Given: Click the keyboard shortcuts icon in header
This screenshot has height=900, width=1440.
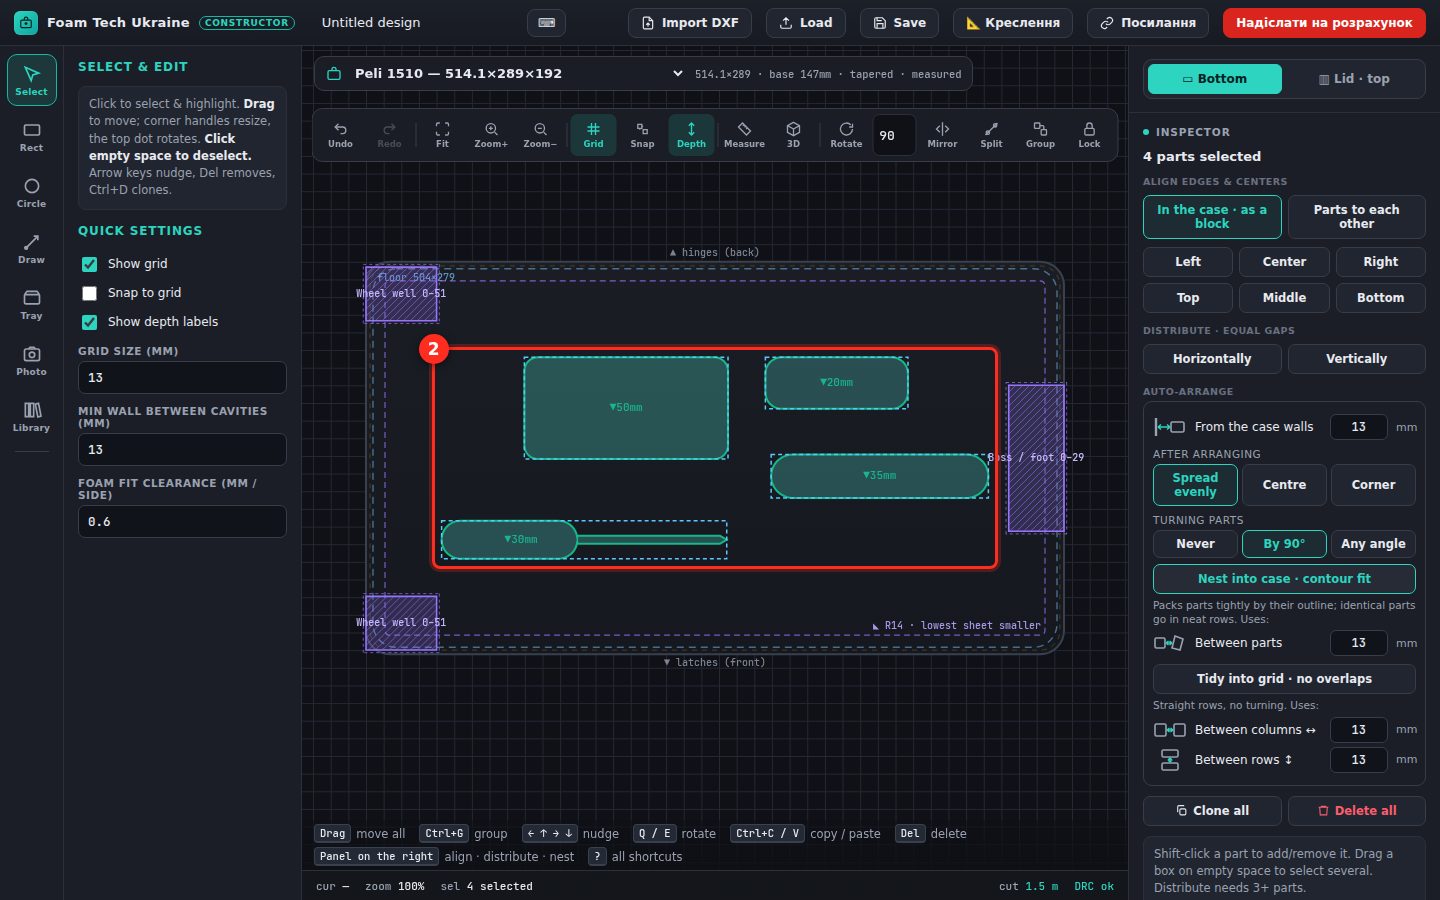Looking at the screenshot, I should [547, 22].
